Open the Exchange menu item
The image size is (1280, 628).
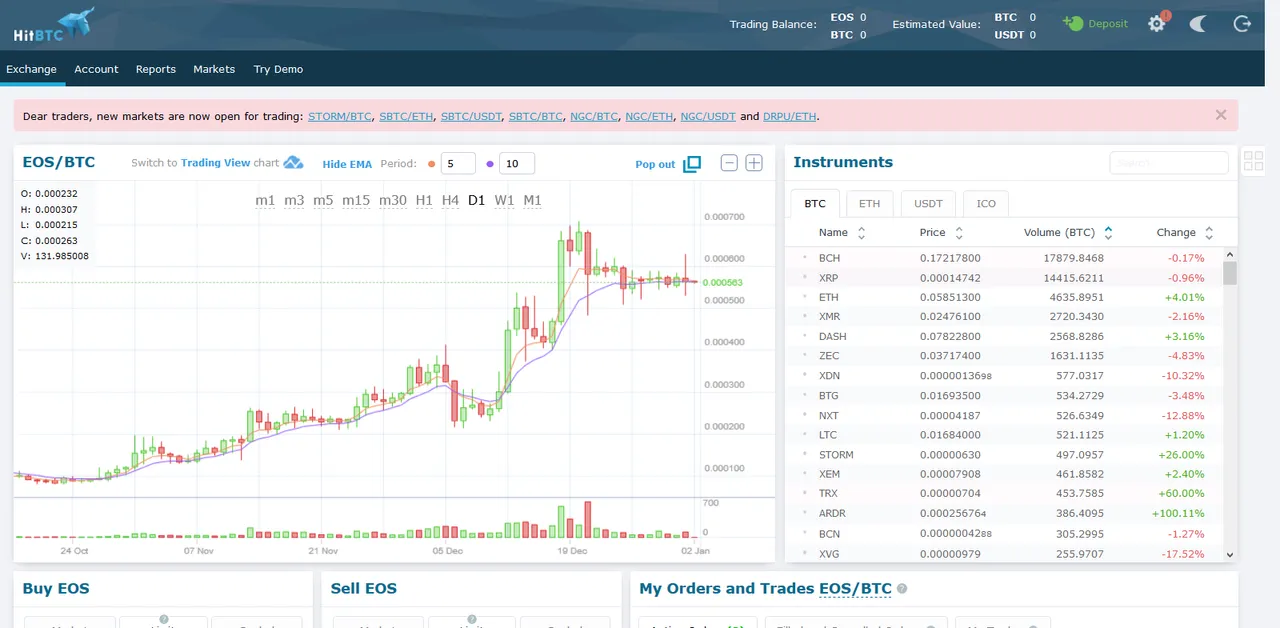coord(31,69)
